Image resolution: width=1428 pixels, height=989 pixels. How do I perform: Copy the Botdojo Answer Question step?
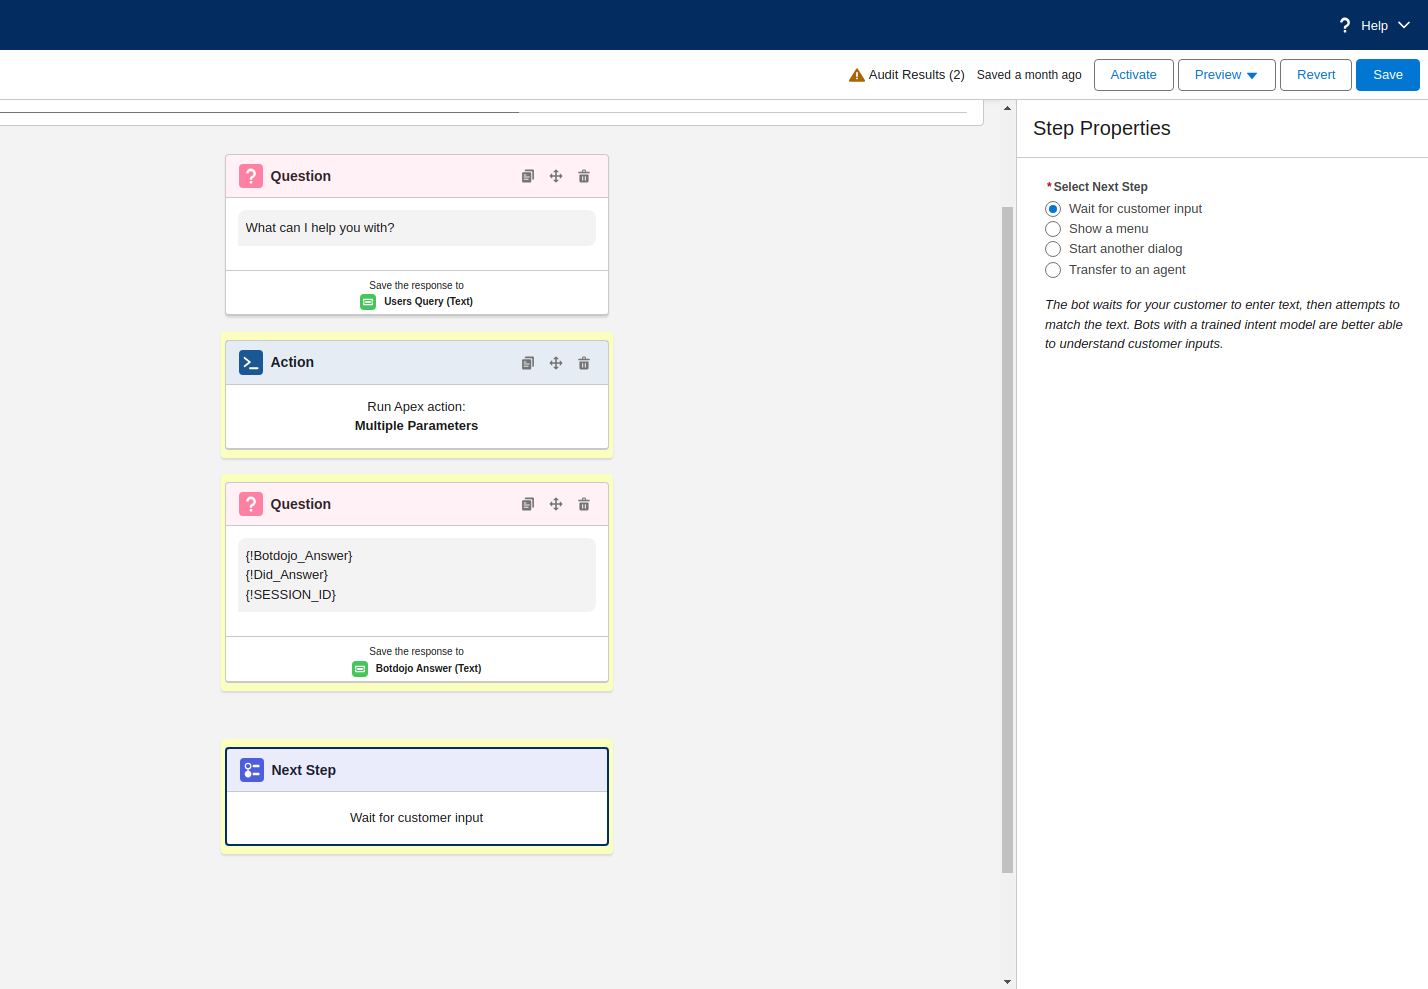point(528,504)
